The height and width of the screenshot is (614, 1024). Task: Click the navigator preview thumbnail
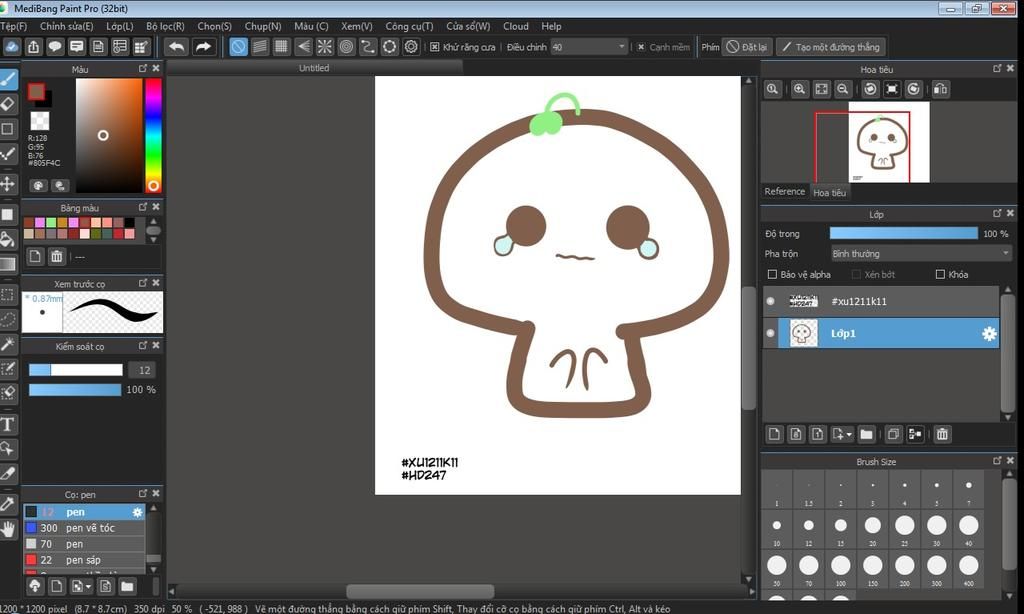tap(888, 142)
